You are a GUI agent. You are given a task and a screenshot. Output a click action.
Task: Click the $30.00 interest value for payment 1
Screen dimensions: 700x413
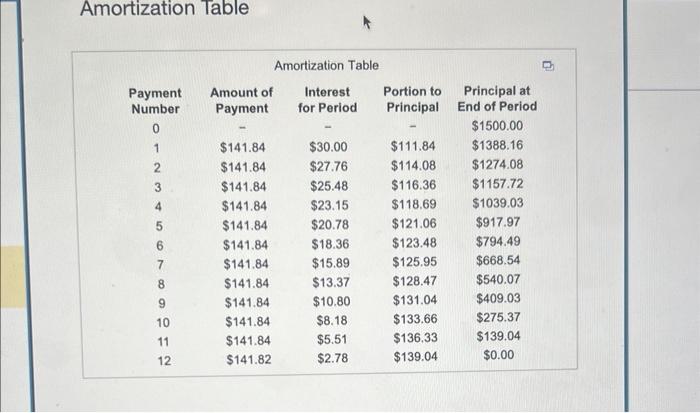[x=328, y=147]
